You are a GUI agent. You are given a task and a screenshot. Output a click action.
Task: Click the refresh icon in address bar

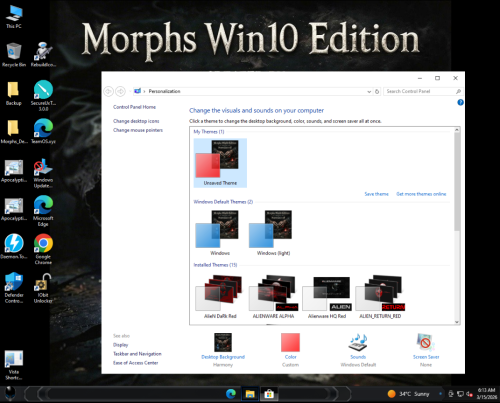click(x=377, y=91)
